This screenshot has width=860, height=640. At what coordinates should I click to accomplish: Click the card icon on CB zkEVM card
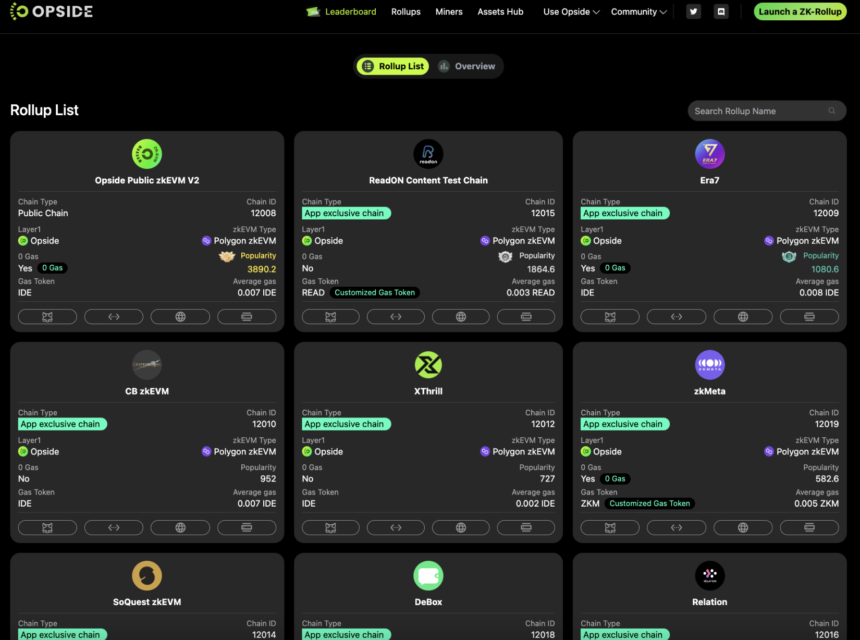tap(247, 528)
